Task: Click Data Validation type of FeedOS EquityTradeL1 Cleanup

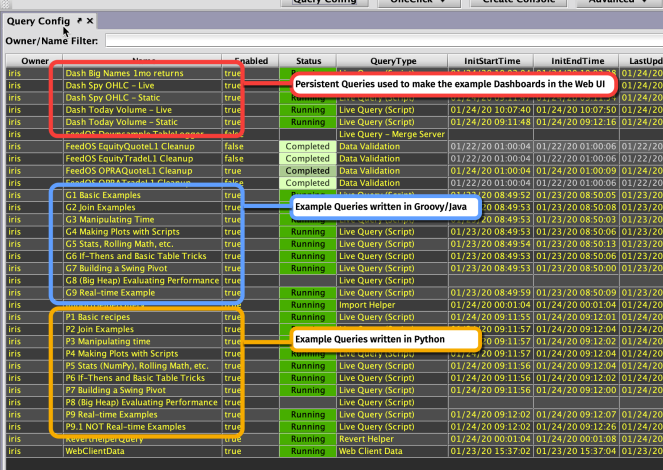Action: click(392, 159)
